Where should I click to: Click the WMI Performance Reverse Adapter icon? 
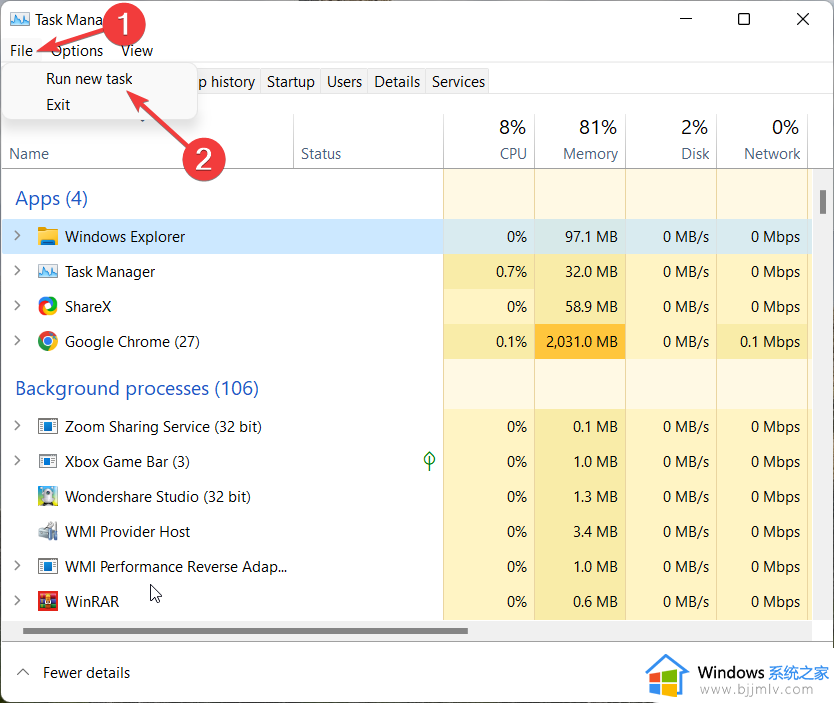(48, 566)
